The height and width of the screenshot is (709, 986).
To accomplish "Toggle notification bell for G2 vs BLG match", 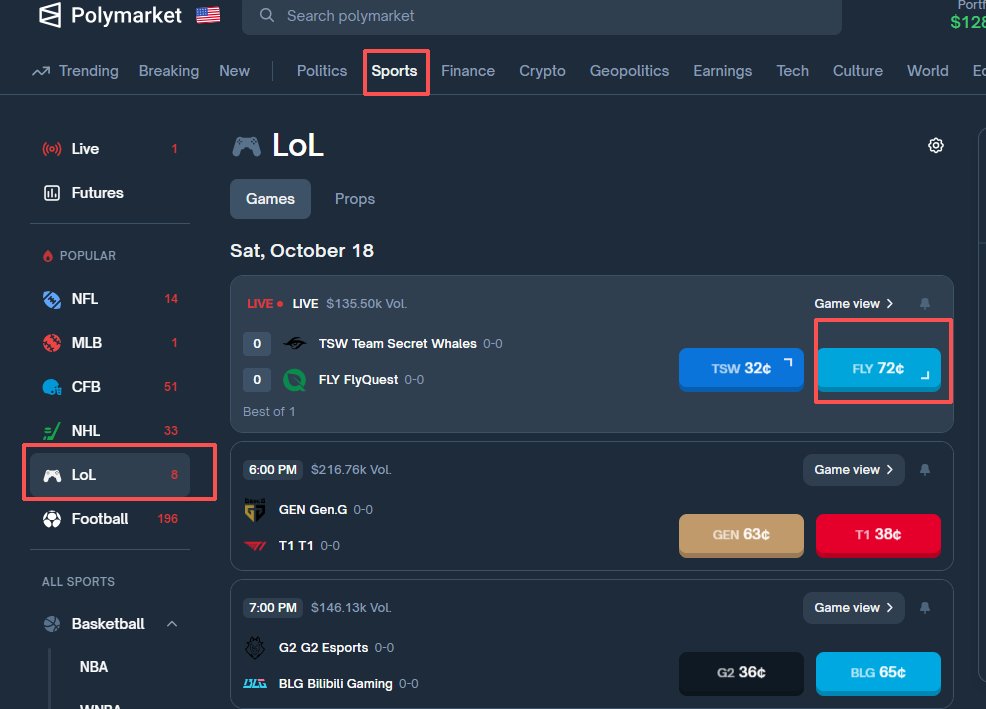I will click(x=924, y=607).
